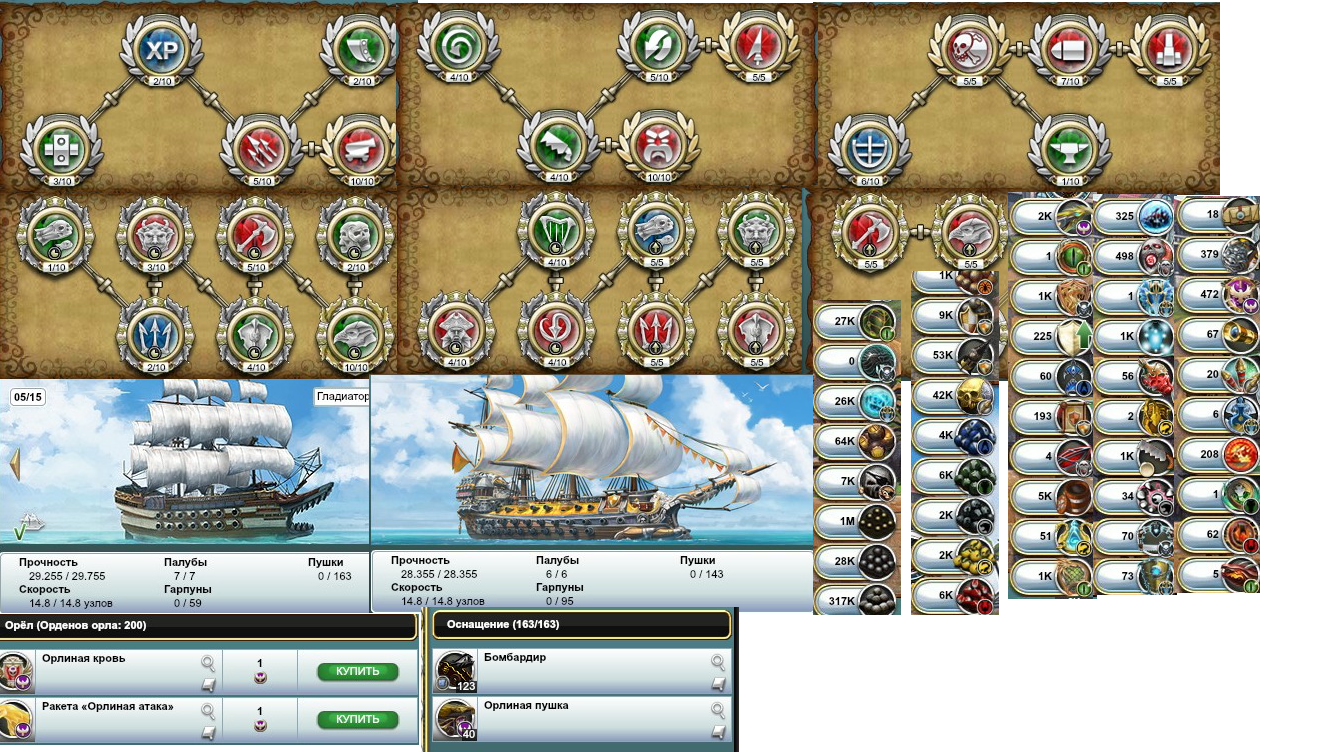Select the right sailing ship image

point(592,460)
